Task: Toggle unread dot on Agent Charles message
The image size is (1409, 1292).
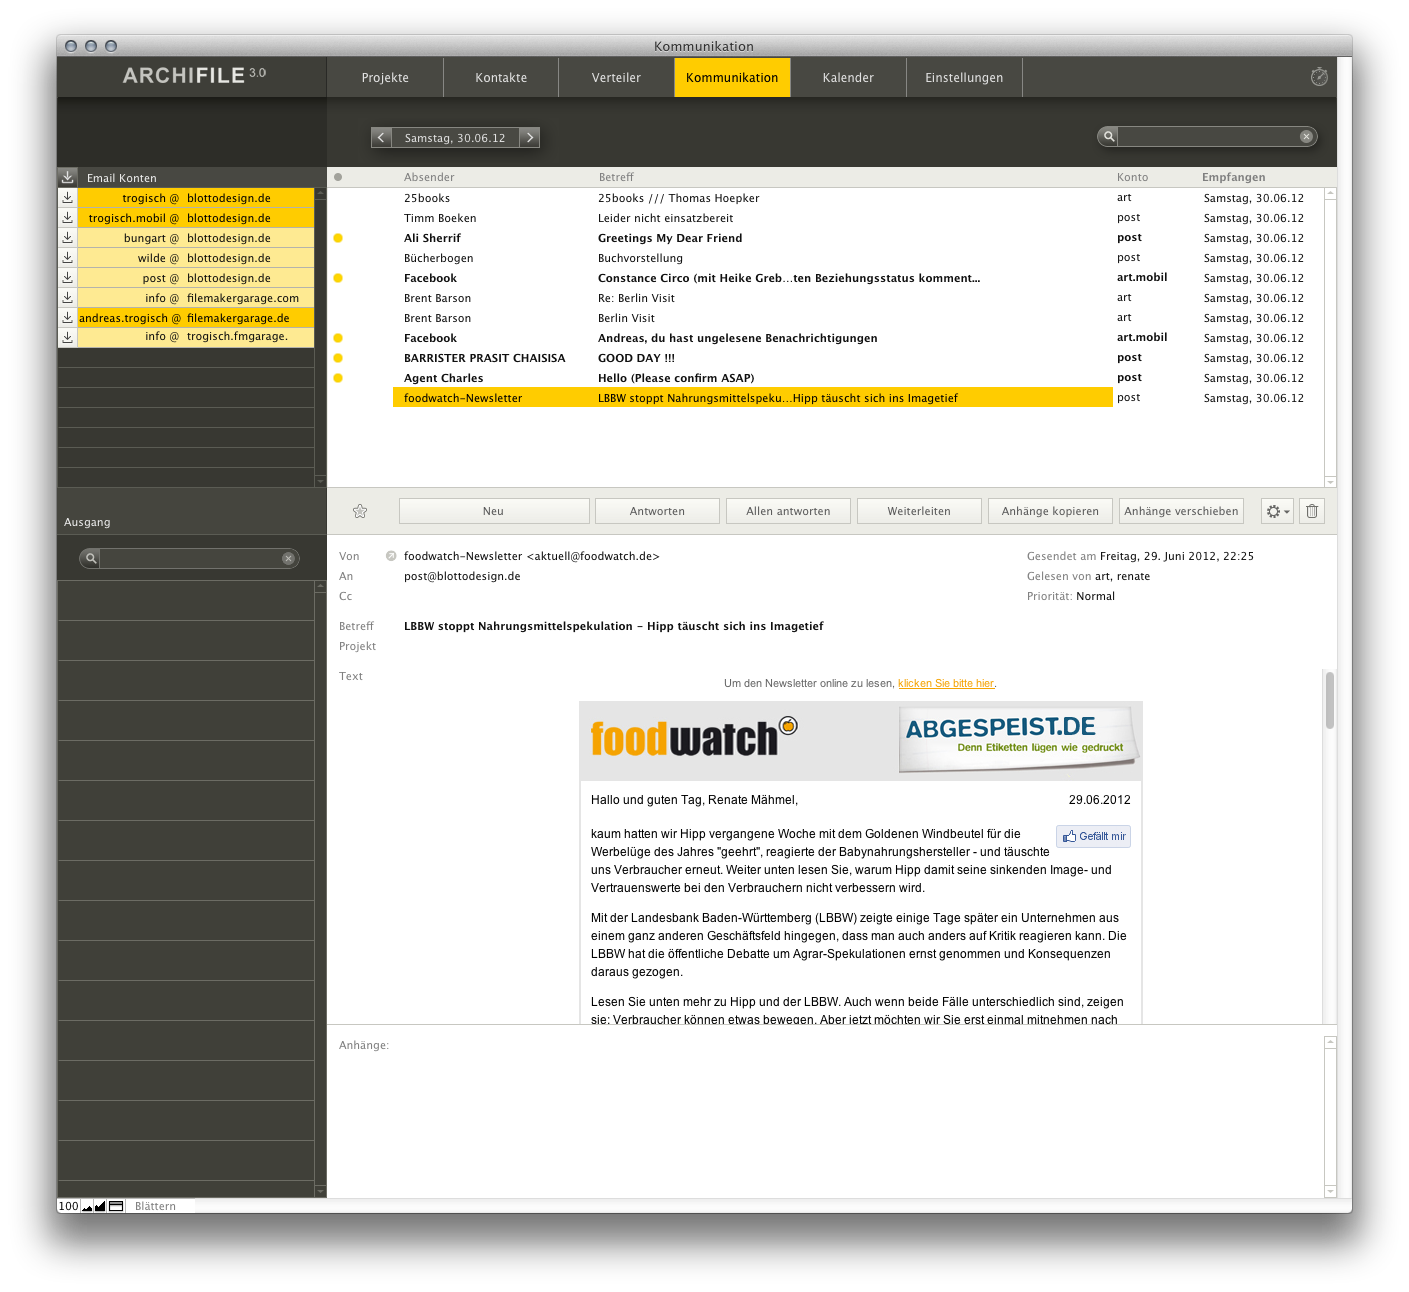Action: (x=338, y=378)
